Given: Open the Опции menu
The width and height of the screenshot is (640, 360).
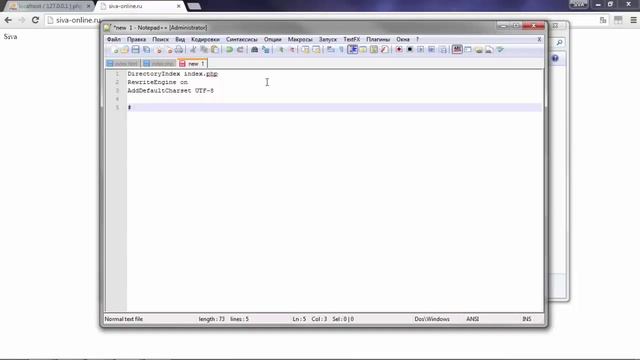Looking at the screenshot, I should 273,39.
